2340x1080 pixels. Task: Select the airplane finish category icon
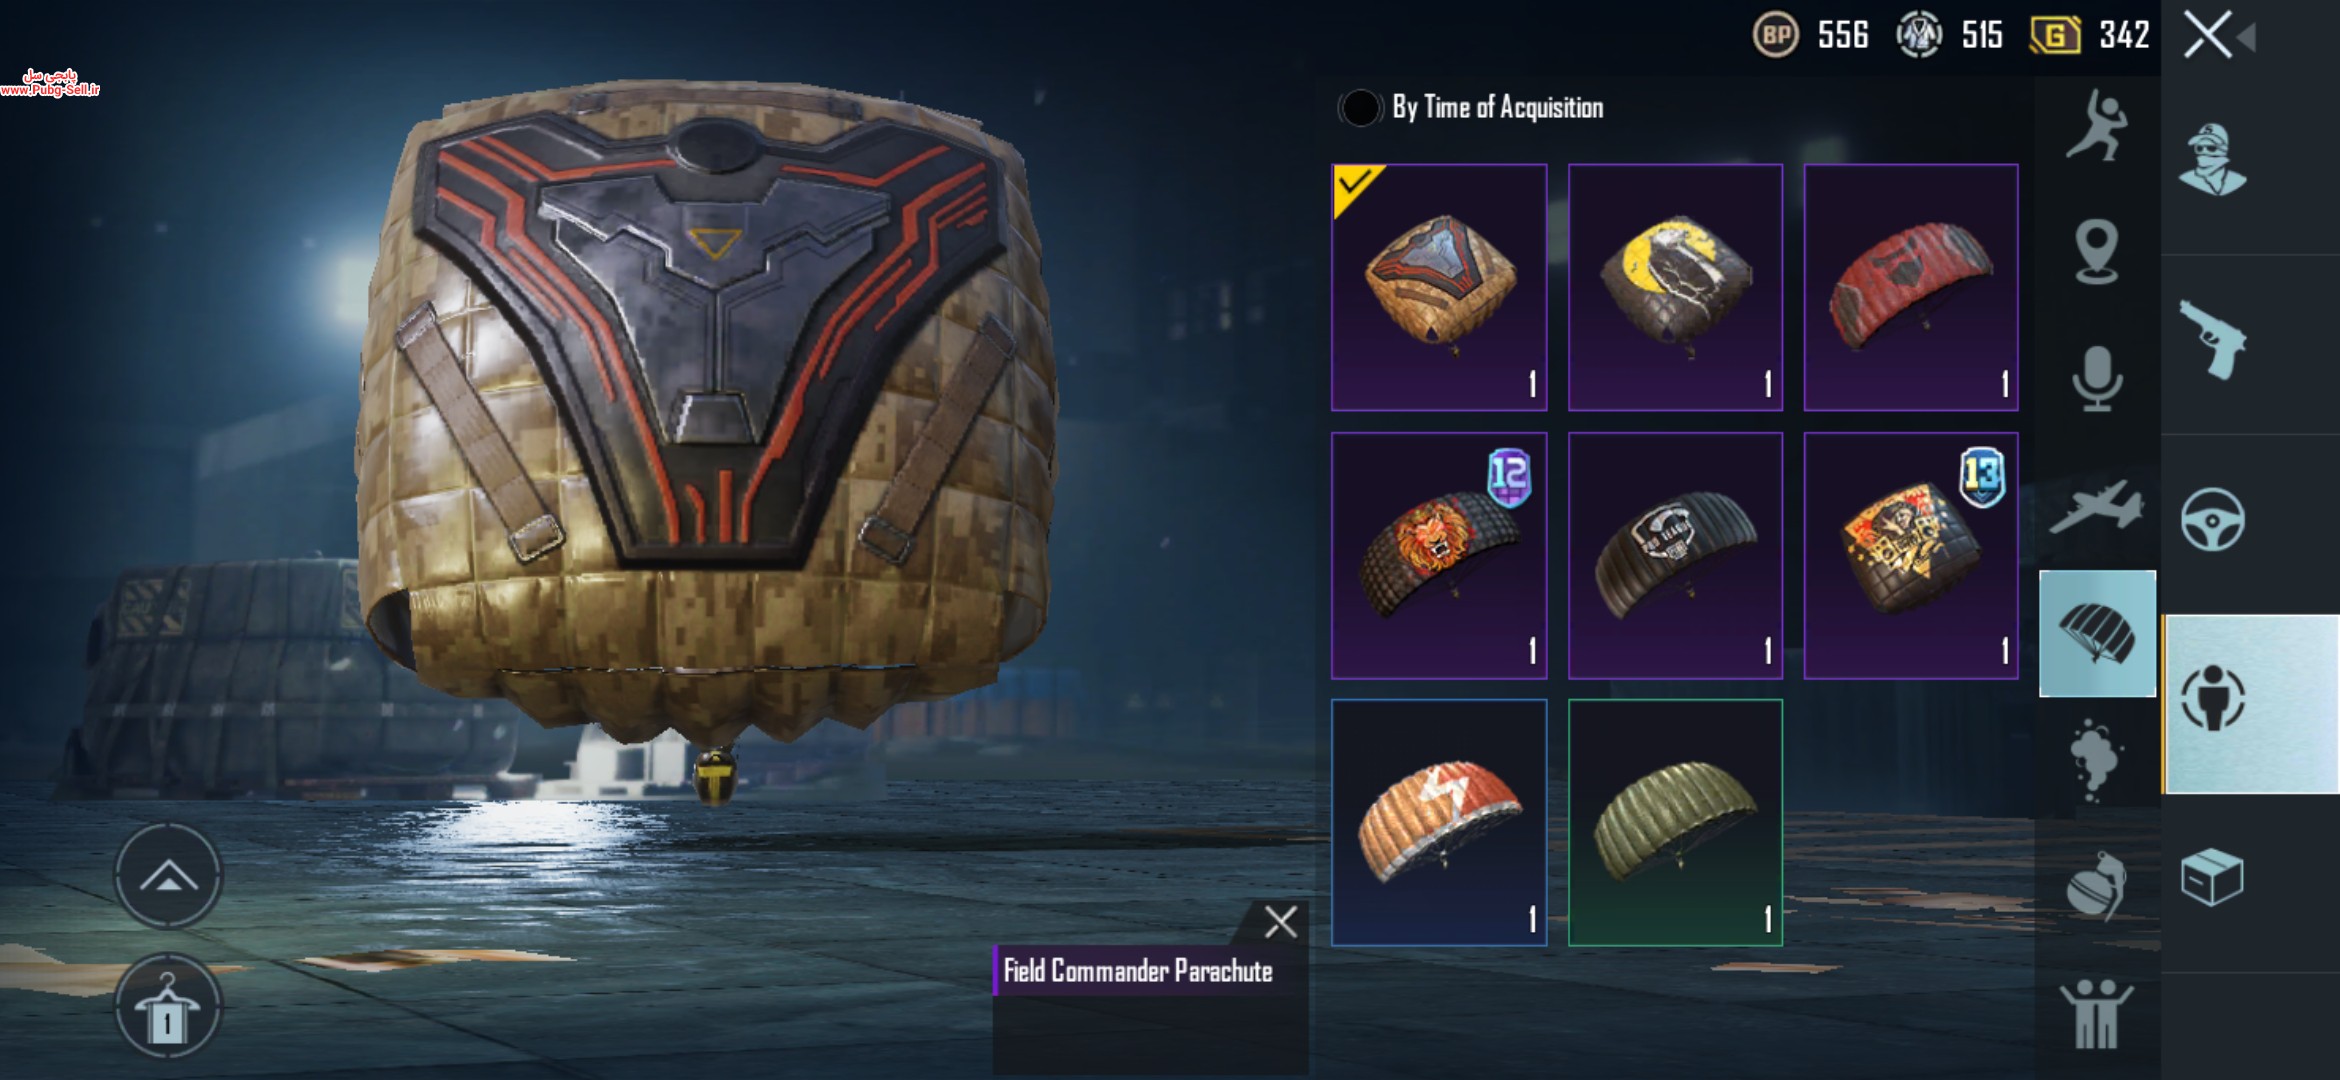[x=2097, y=507]
